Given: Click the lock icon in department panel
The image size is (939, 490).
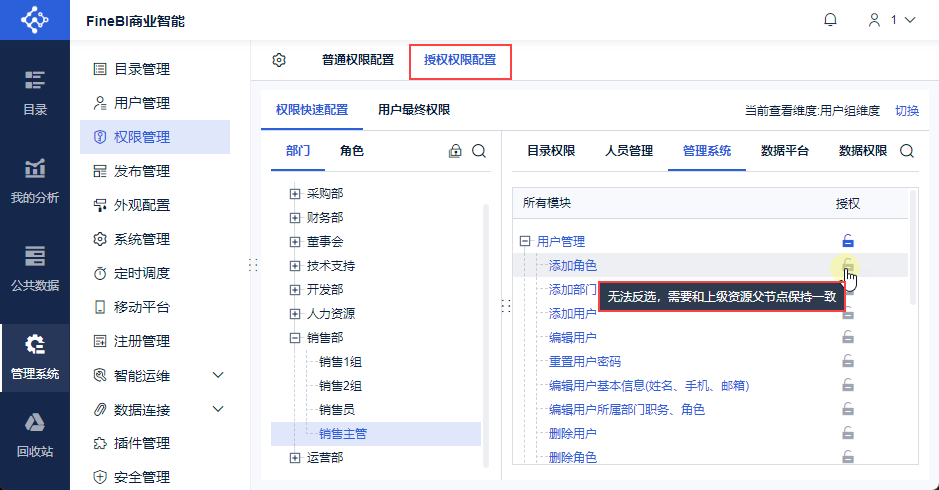Looking at the screenshot, I should click(x=455, y=151).
